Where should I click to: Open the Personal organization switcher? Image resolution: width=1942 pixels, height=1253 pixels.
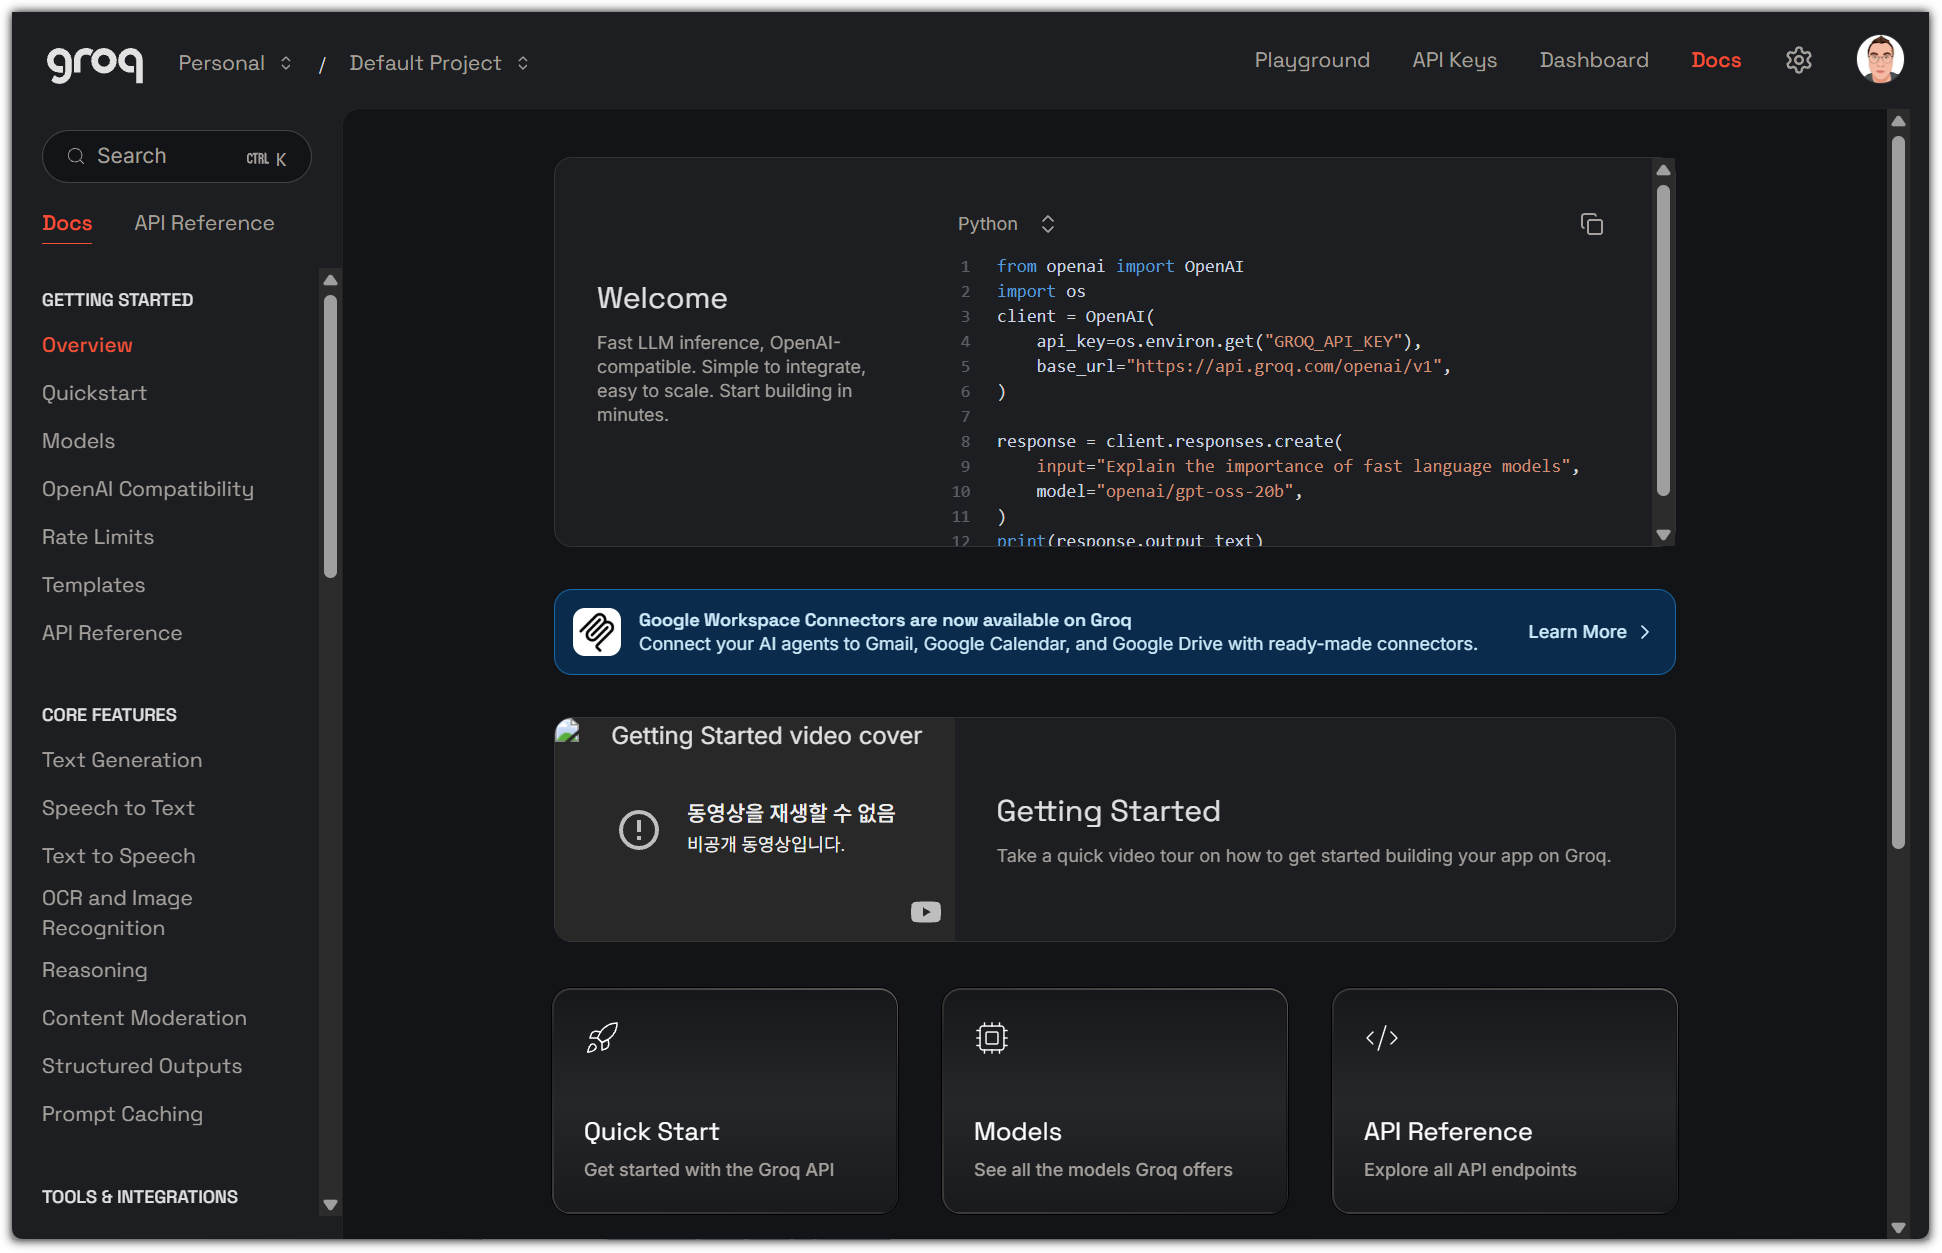[x=235, y=63]
